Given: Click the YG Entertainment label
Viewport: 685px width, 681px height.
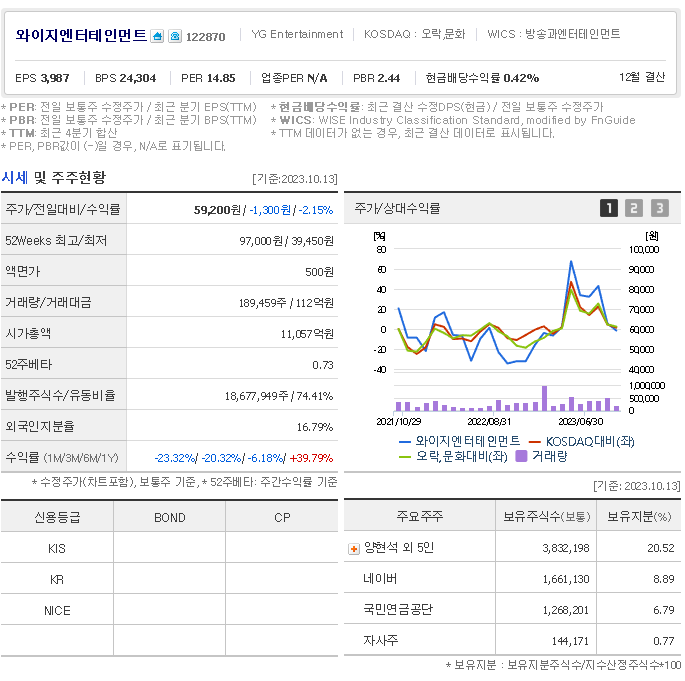Looking at the screenshot, I should coord(297,34).
